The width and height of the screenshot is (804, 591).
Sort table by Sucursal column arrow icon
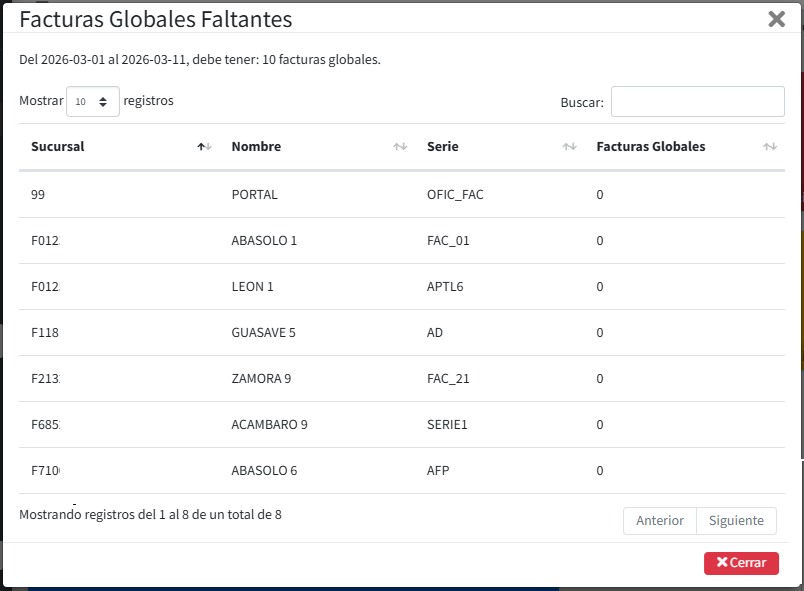click(204, 147)
